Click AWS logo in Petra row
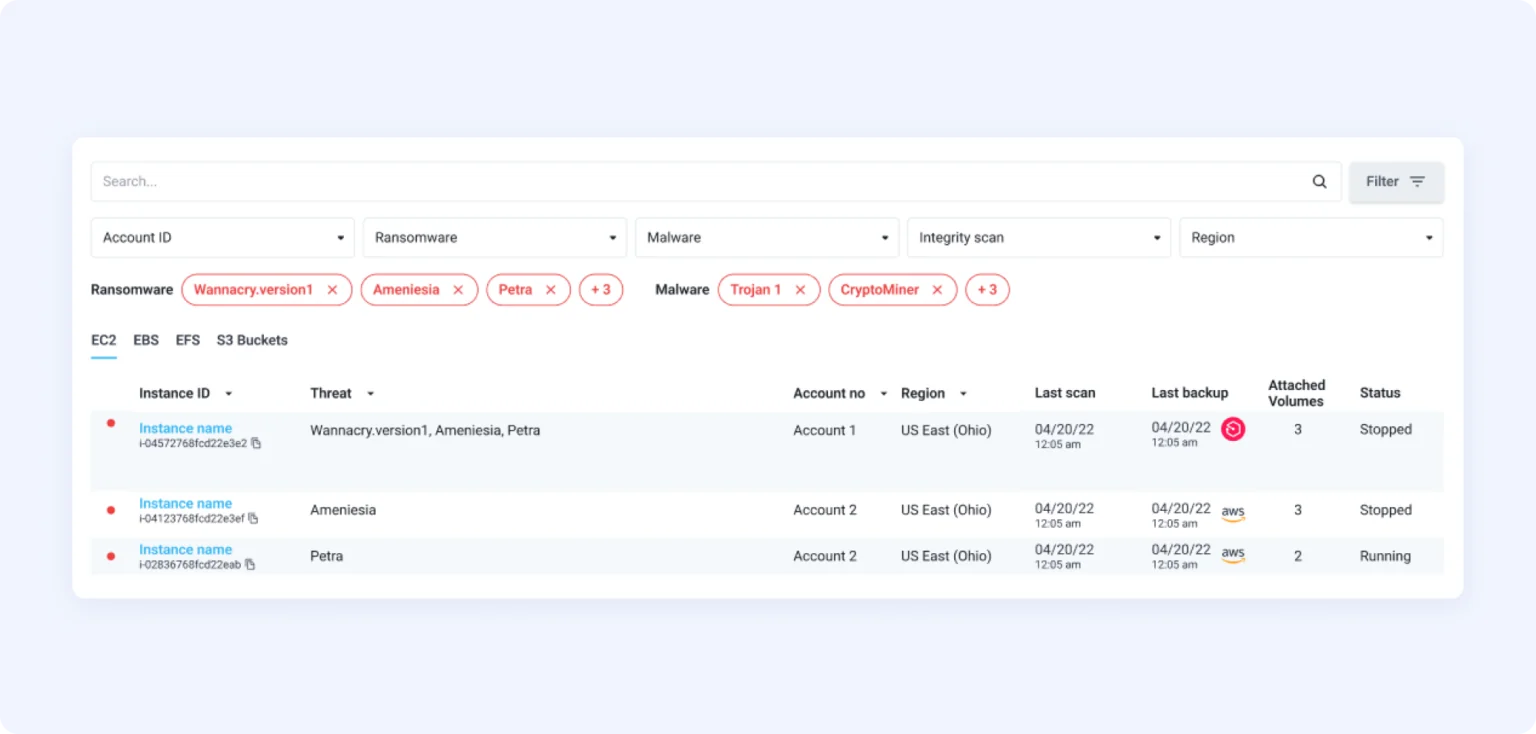Screen dimensions: 1536x734 tap(1233, 554)
